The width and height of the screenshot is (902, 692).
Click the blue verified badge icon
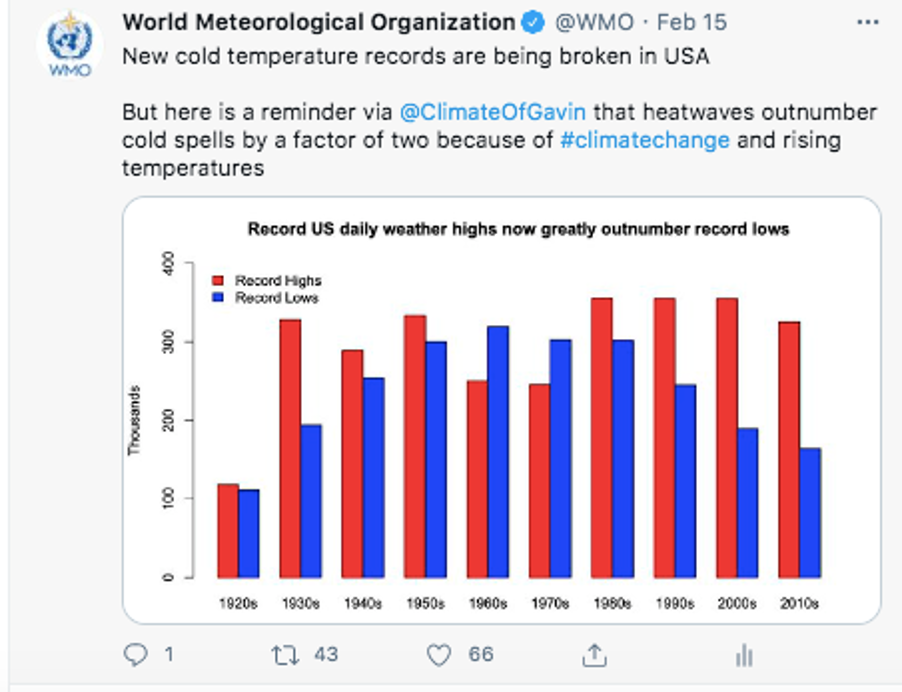tap(533, 23)
